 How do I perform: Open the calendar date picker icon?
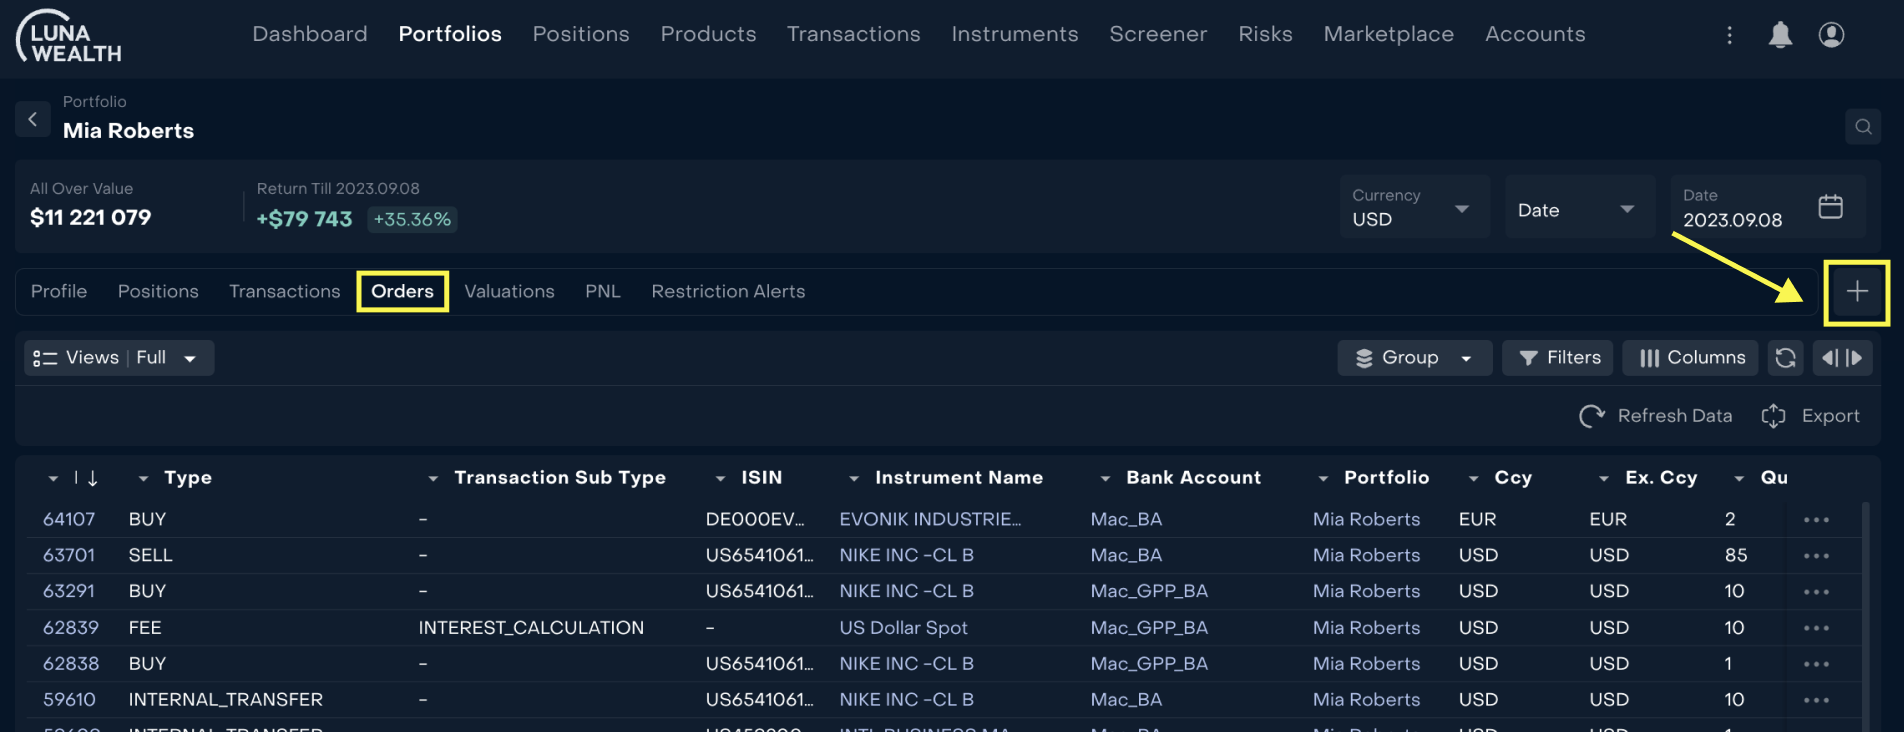pyautogui.click(x=1830, y=207)
